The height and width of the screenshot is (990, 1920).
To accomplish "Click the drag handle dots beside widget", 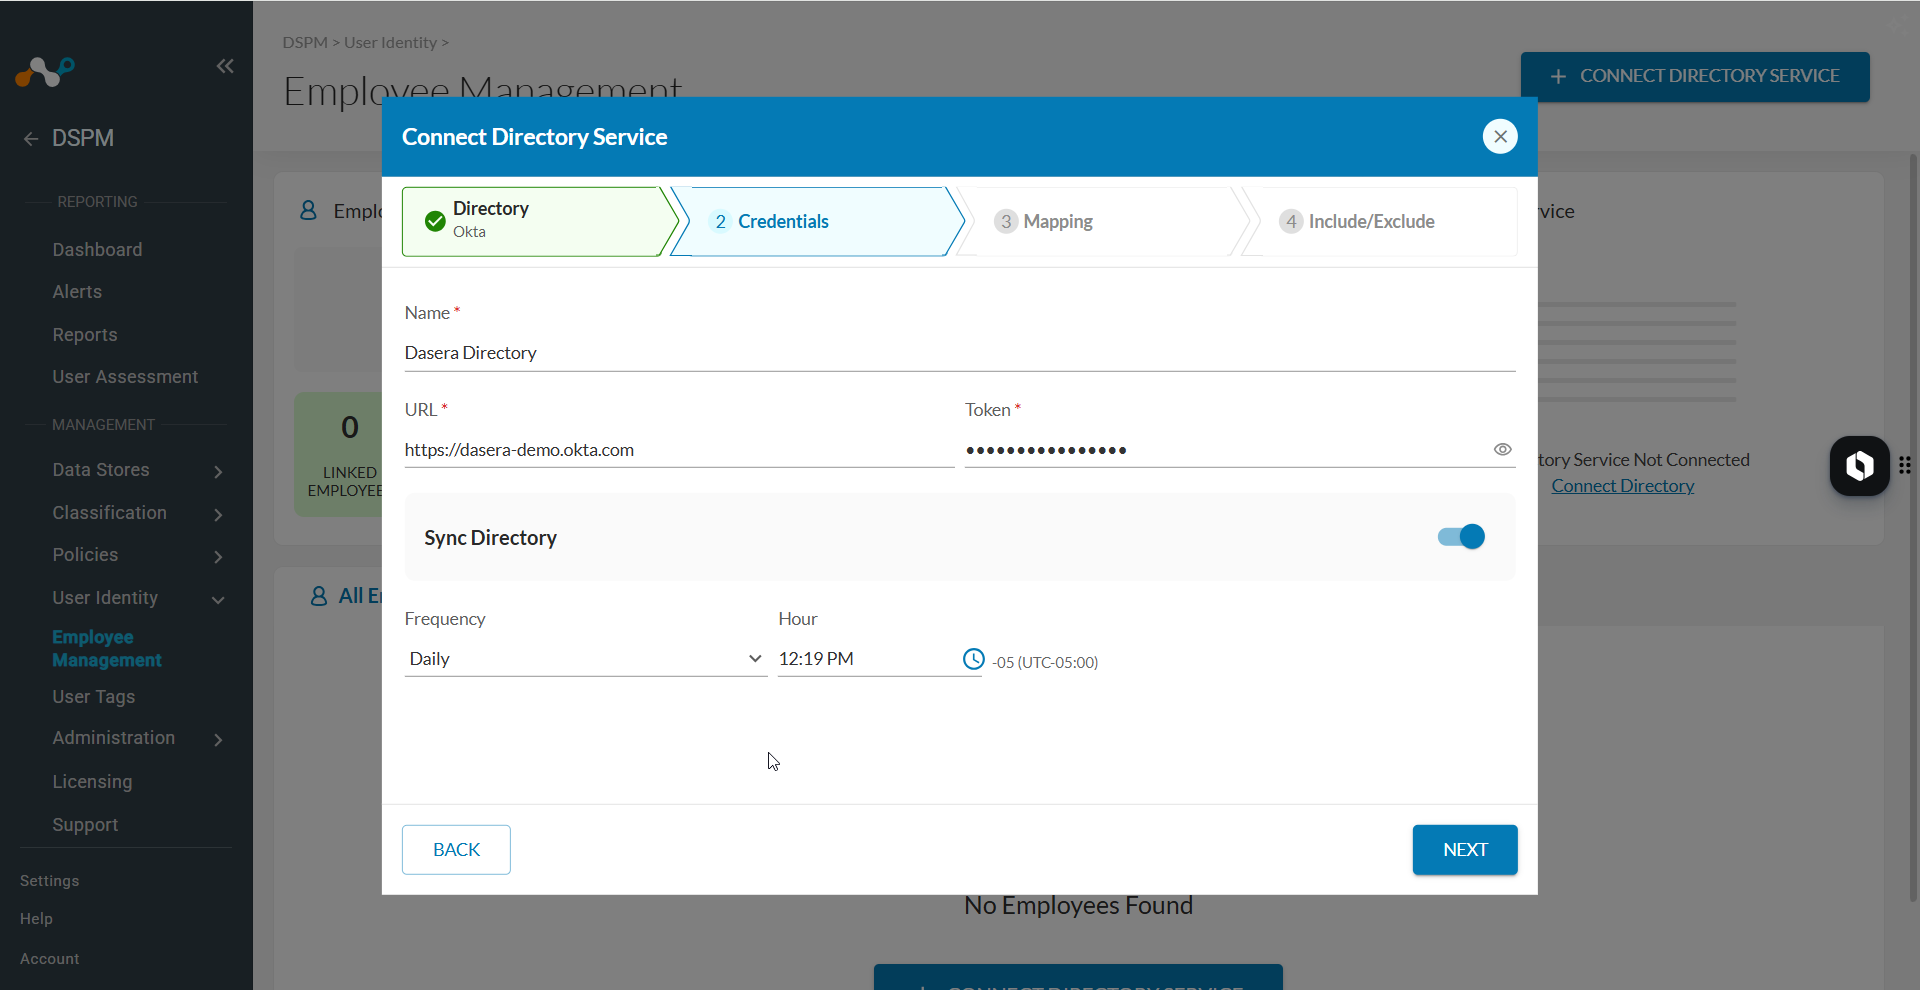I will [x=1905, y=465].
